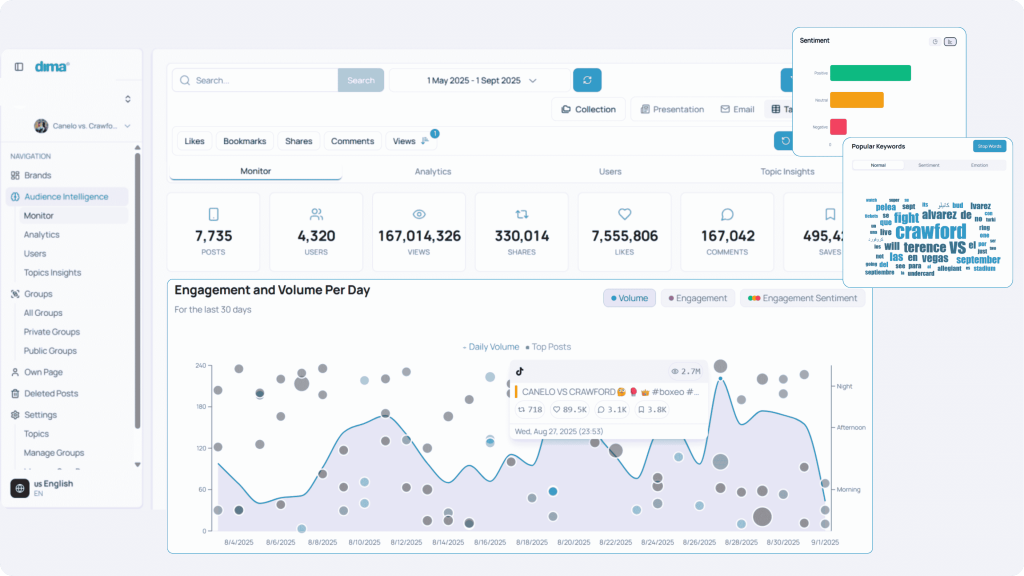
Task: Click the Stop Words button
Action: coord(989,146)
